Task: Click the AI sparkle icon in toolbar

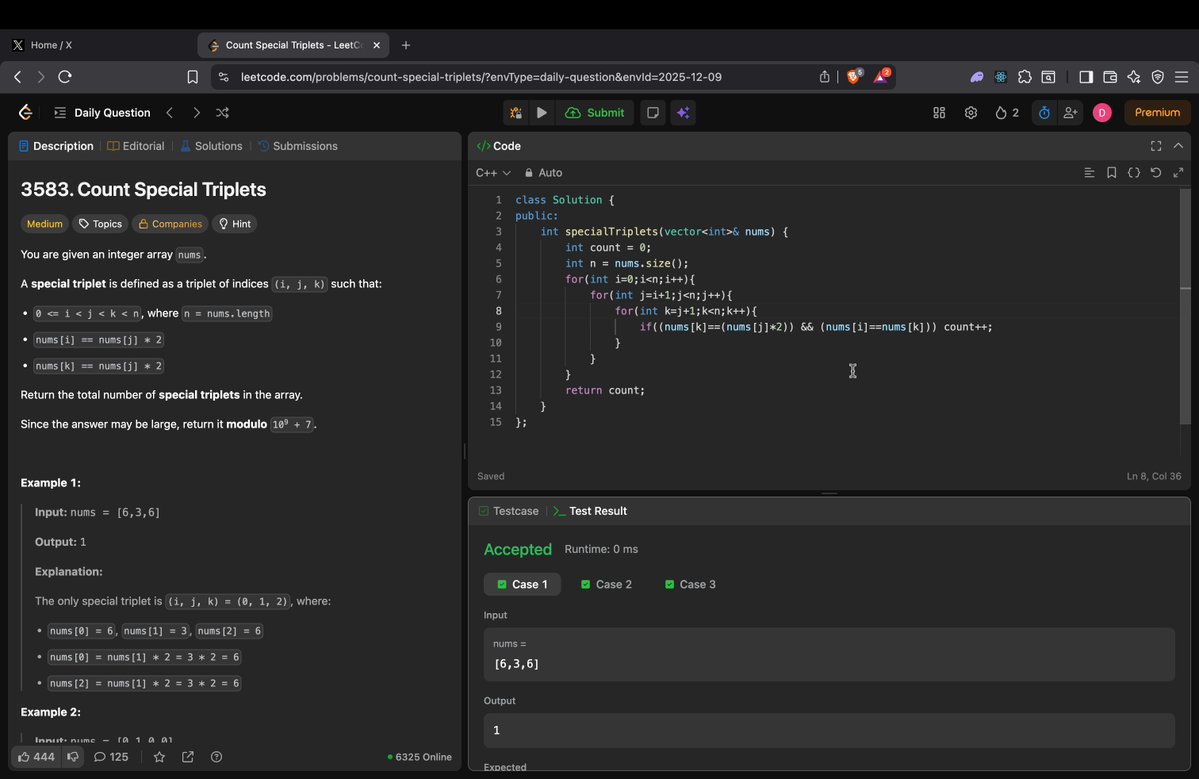Action: [683, 112]
